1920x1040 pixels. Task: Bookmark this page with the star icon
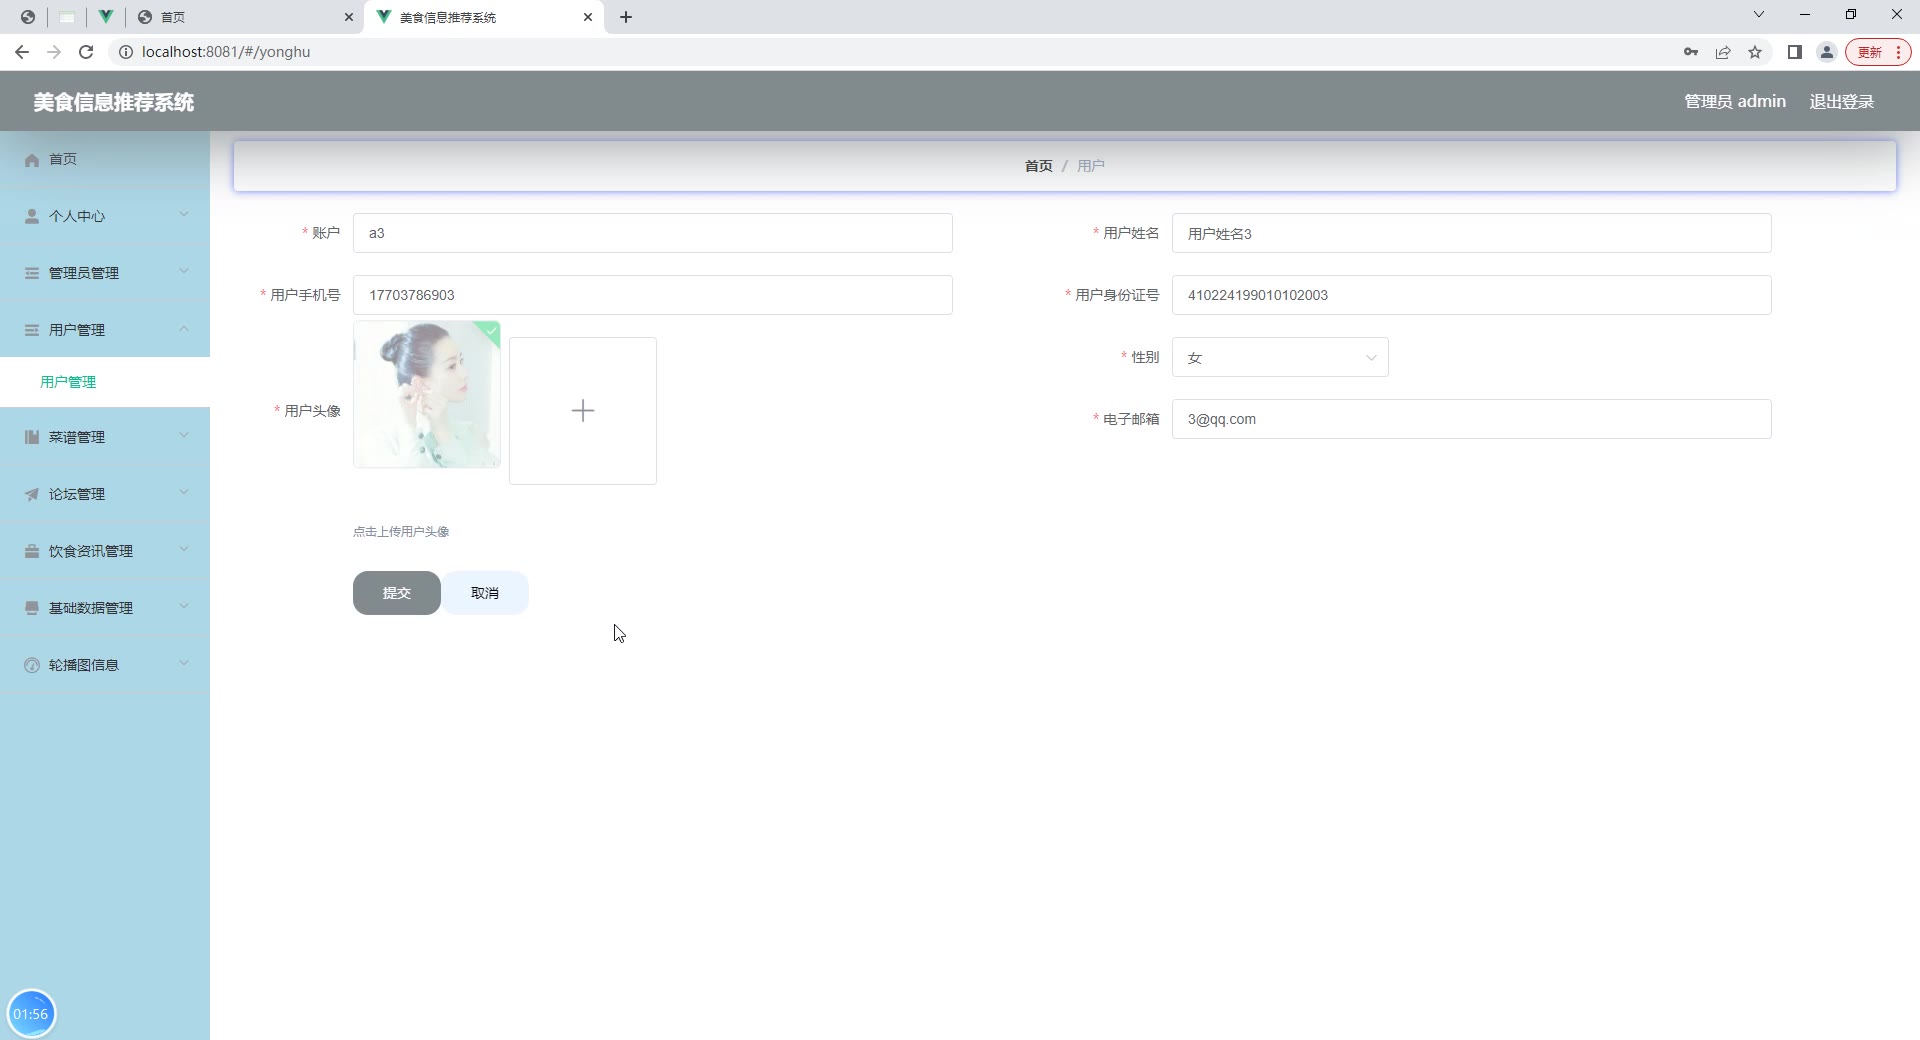point(1755,52)
